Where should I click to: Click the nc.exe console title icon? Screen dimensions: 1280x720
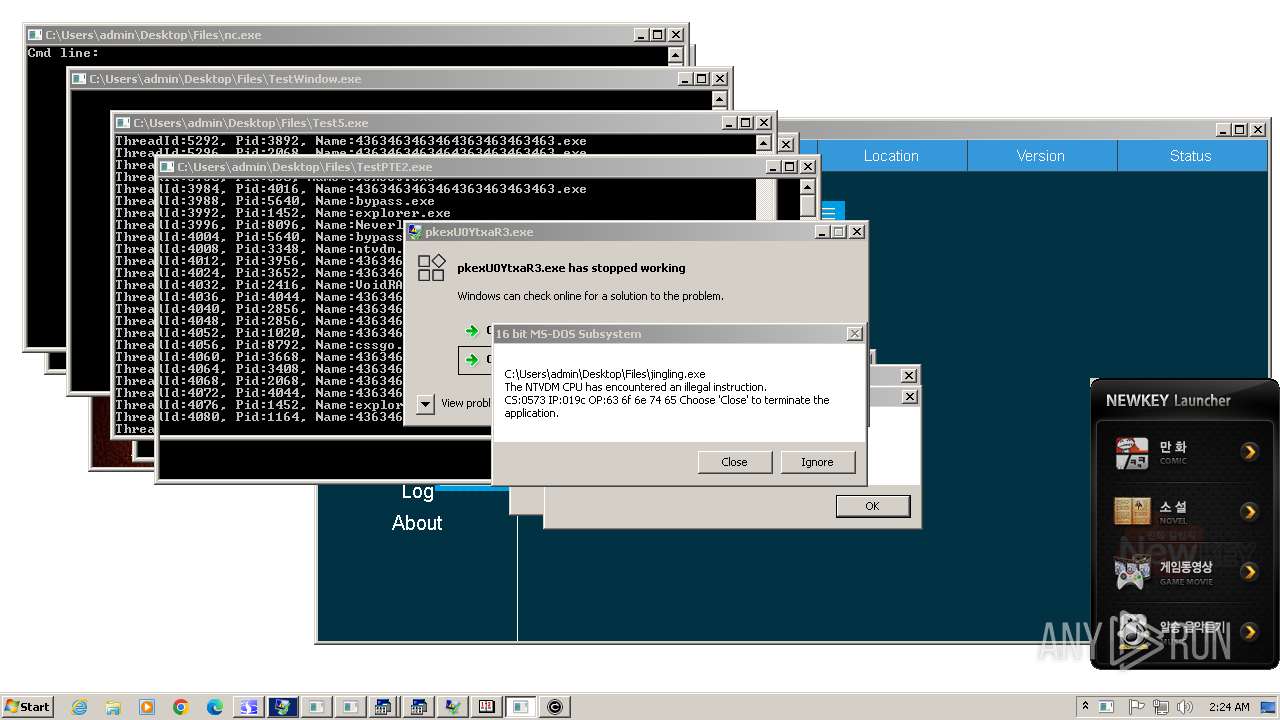tap(36, 35)
